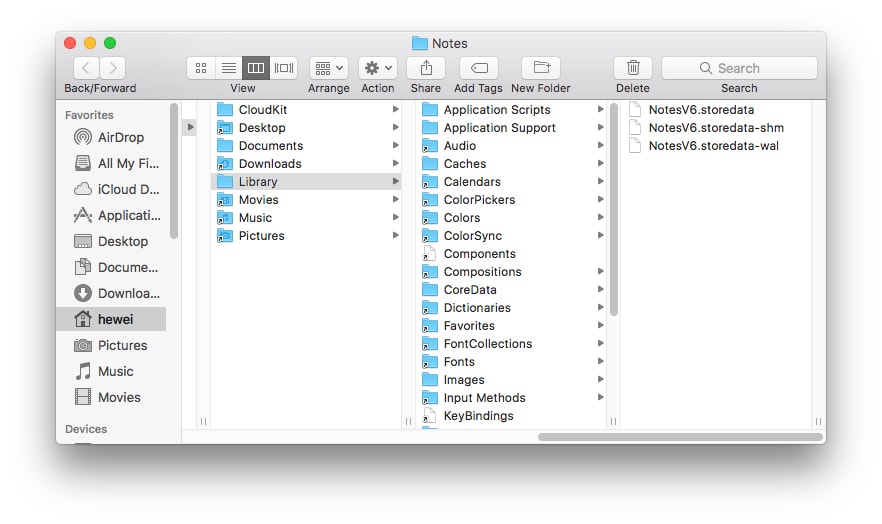This screenshot has height=524, width=882.
Task: Open the Favorites folder in Library
Action: (x=512, y=326)
